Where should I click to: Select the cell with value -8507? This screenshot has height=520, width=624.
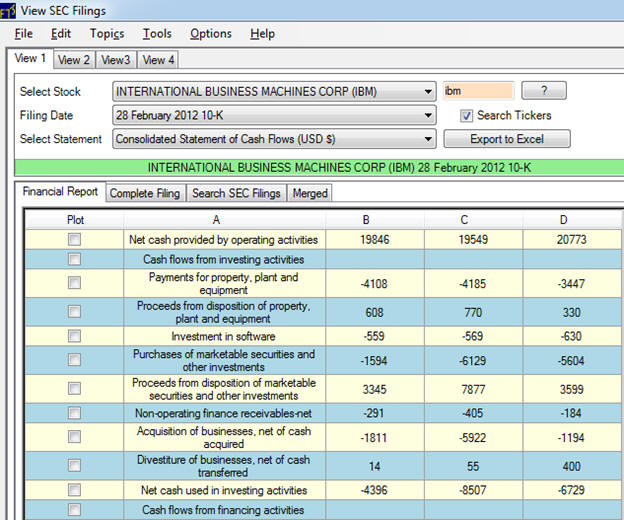[x=473, y=490]
